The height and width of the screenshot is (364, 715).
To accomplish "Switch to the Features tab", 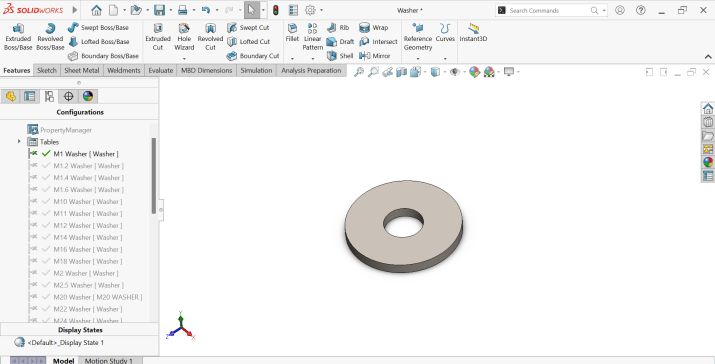I will coord(16,70).
